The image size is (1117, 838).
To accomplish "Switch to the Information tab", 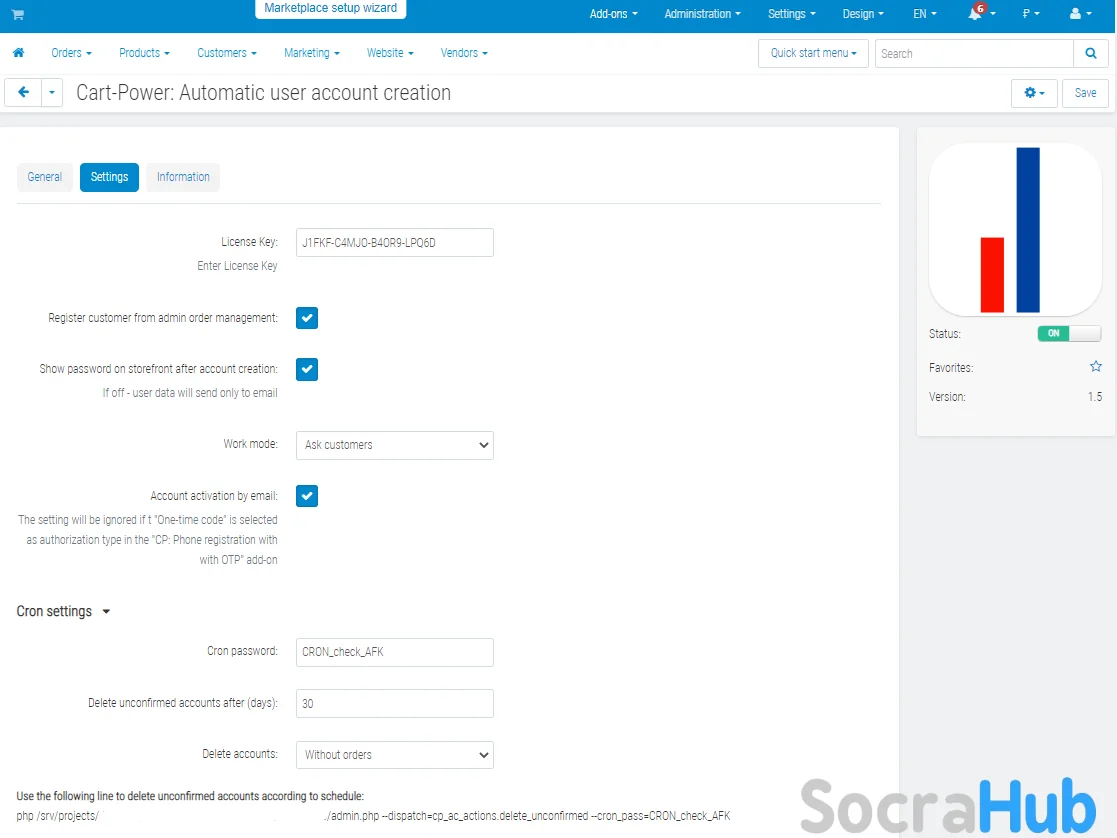I will coord(183,177).
